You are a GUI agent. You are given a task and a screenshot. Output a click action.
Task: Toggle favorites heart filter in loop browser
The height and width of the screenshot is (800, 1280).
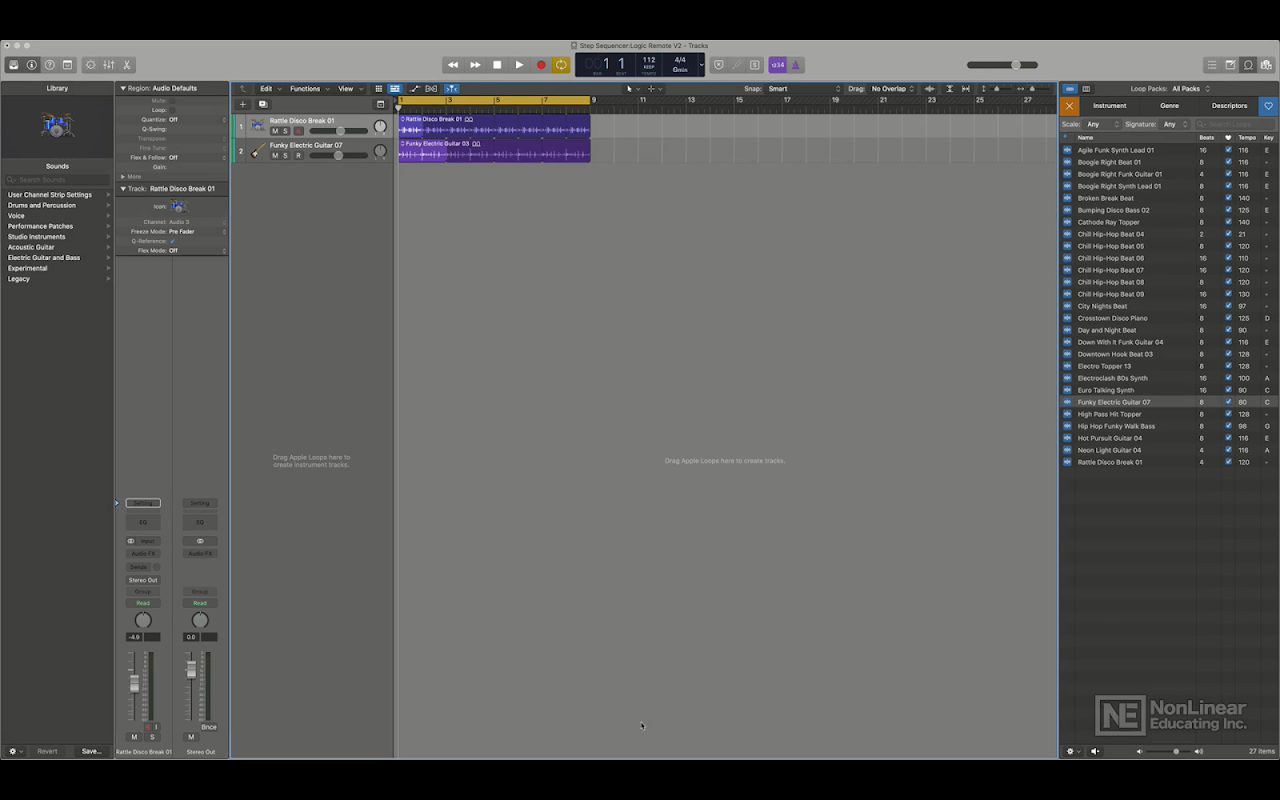(x=1268, y=106)
